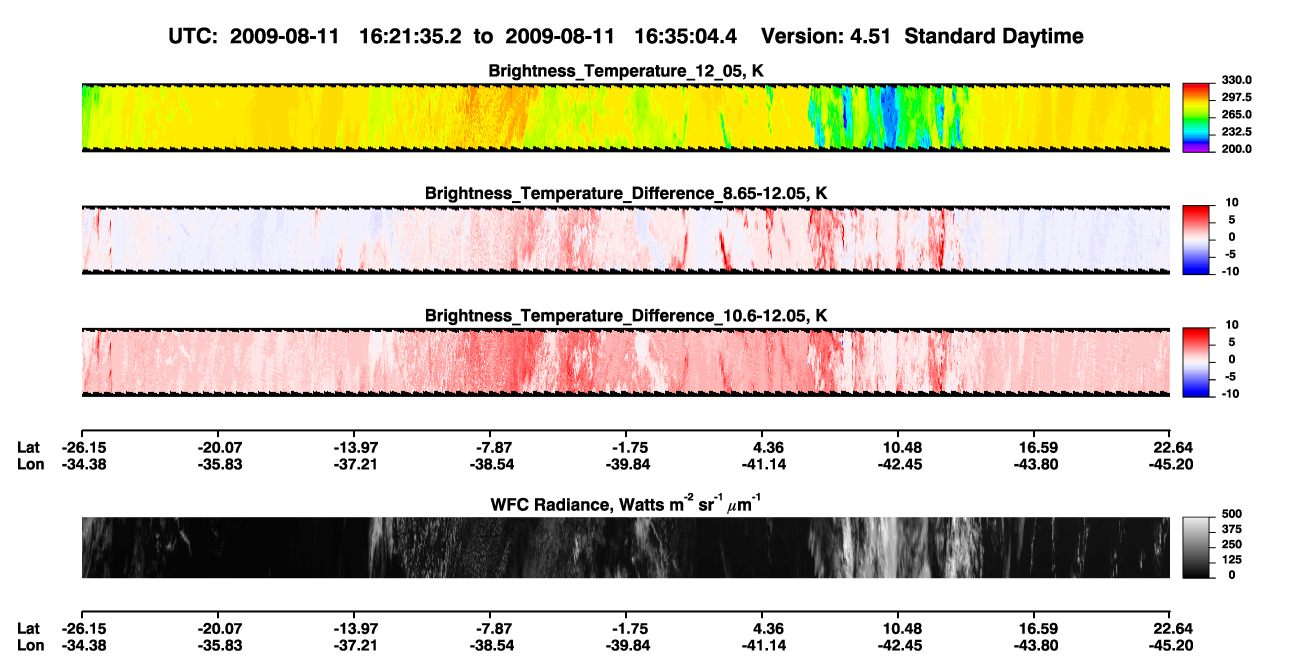Image resolution: width=1300 pixels, height=667 pixels.
Task: Click longitude "-45.20" on the upper axis
Action: coord(1169,464)
